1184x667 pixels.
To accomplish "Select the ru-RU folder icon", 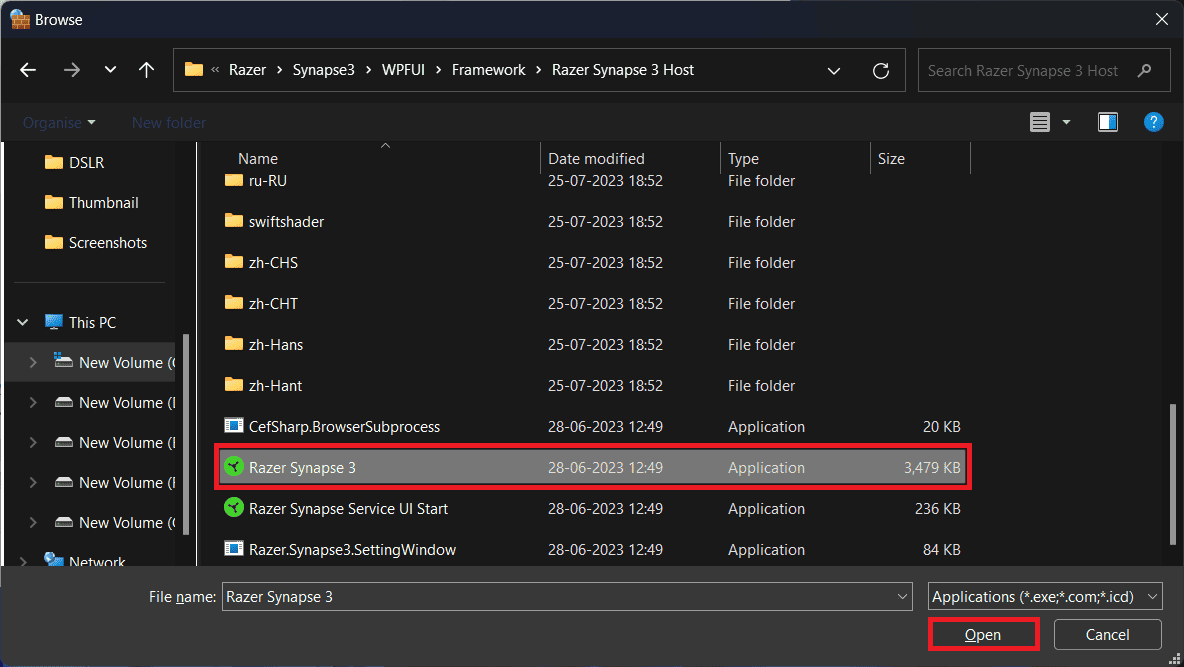I will pyautogui.click(x=234, y=181).
